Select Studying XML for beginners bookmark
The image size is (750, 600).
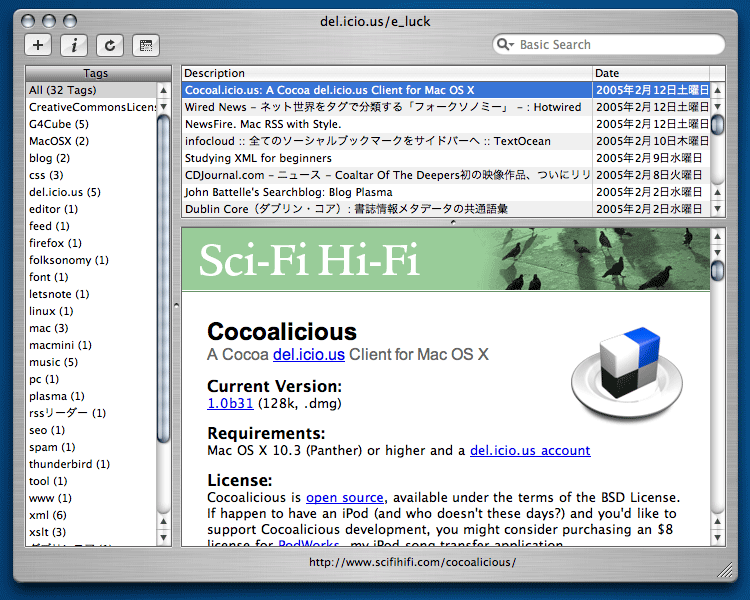point(386,158)
